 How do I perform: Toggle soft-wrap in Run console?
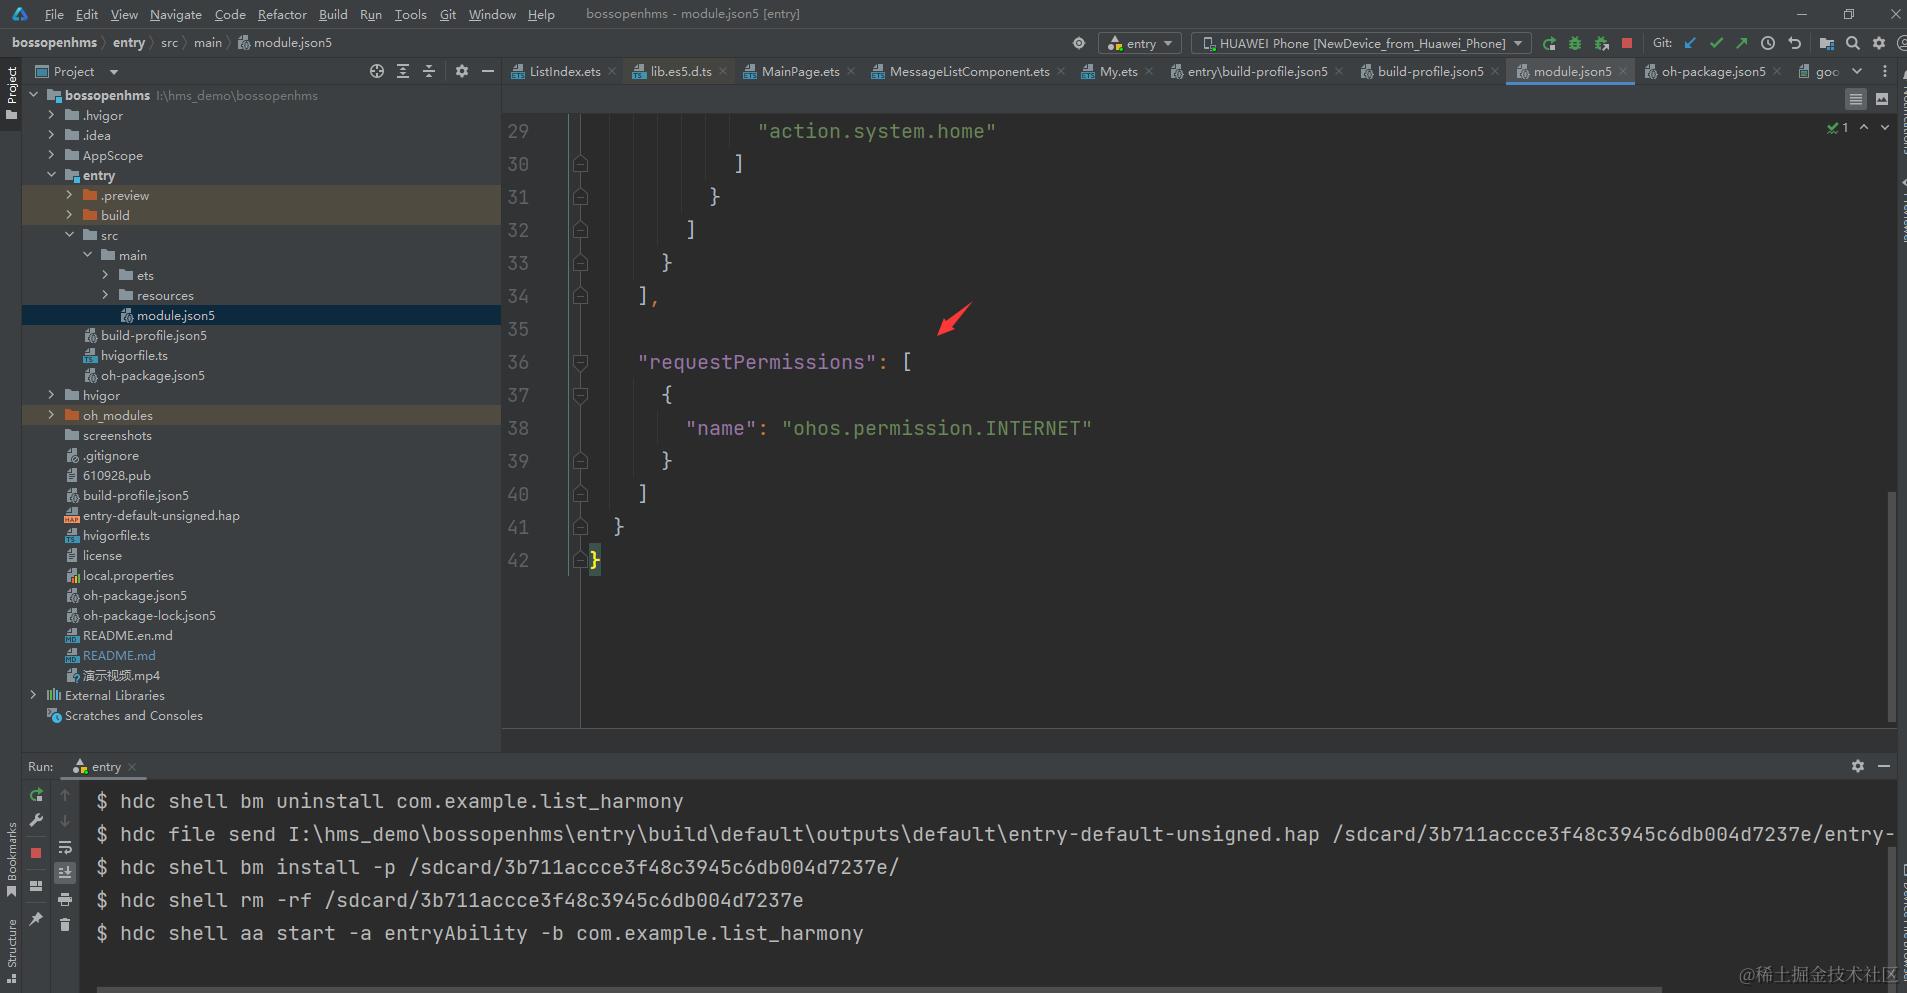point(65,847)
